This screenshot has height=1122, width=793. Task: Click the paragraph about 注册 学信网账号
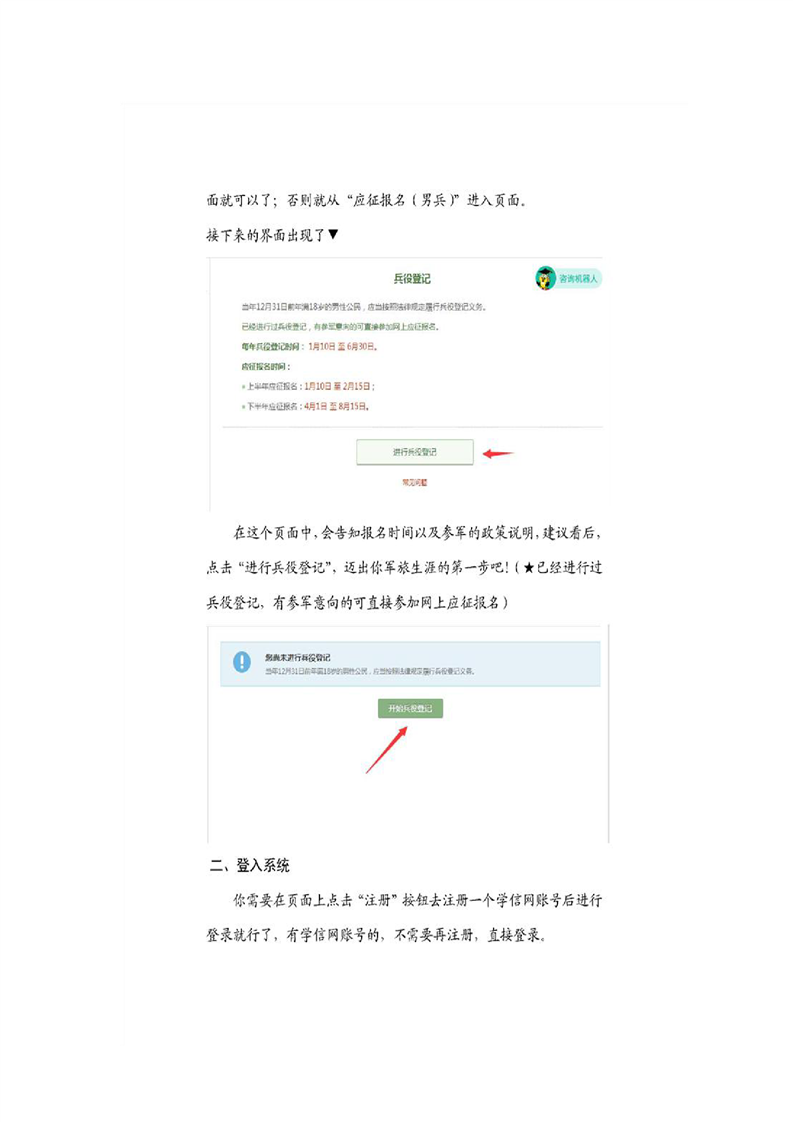(404, 917)
